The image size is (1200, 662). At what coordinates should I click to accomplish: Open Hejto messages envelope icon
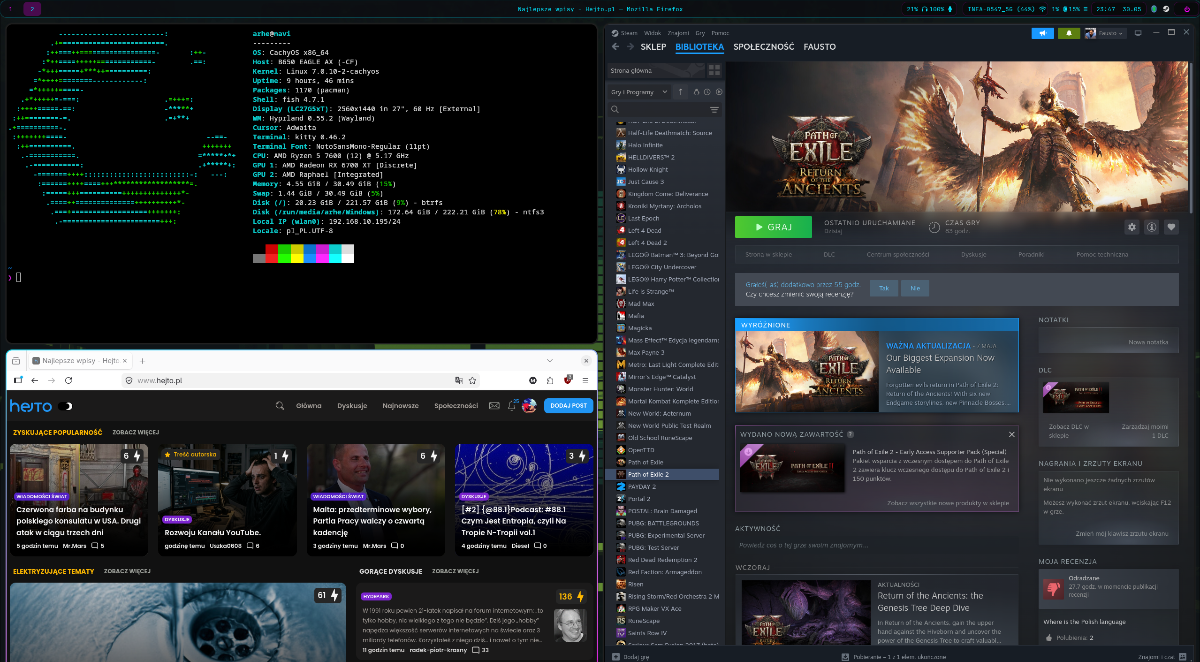pyautogui.click(x=494, y=406)
